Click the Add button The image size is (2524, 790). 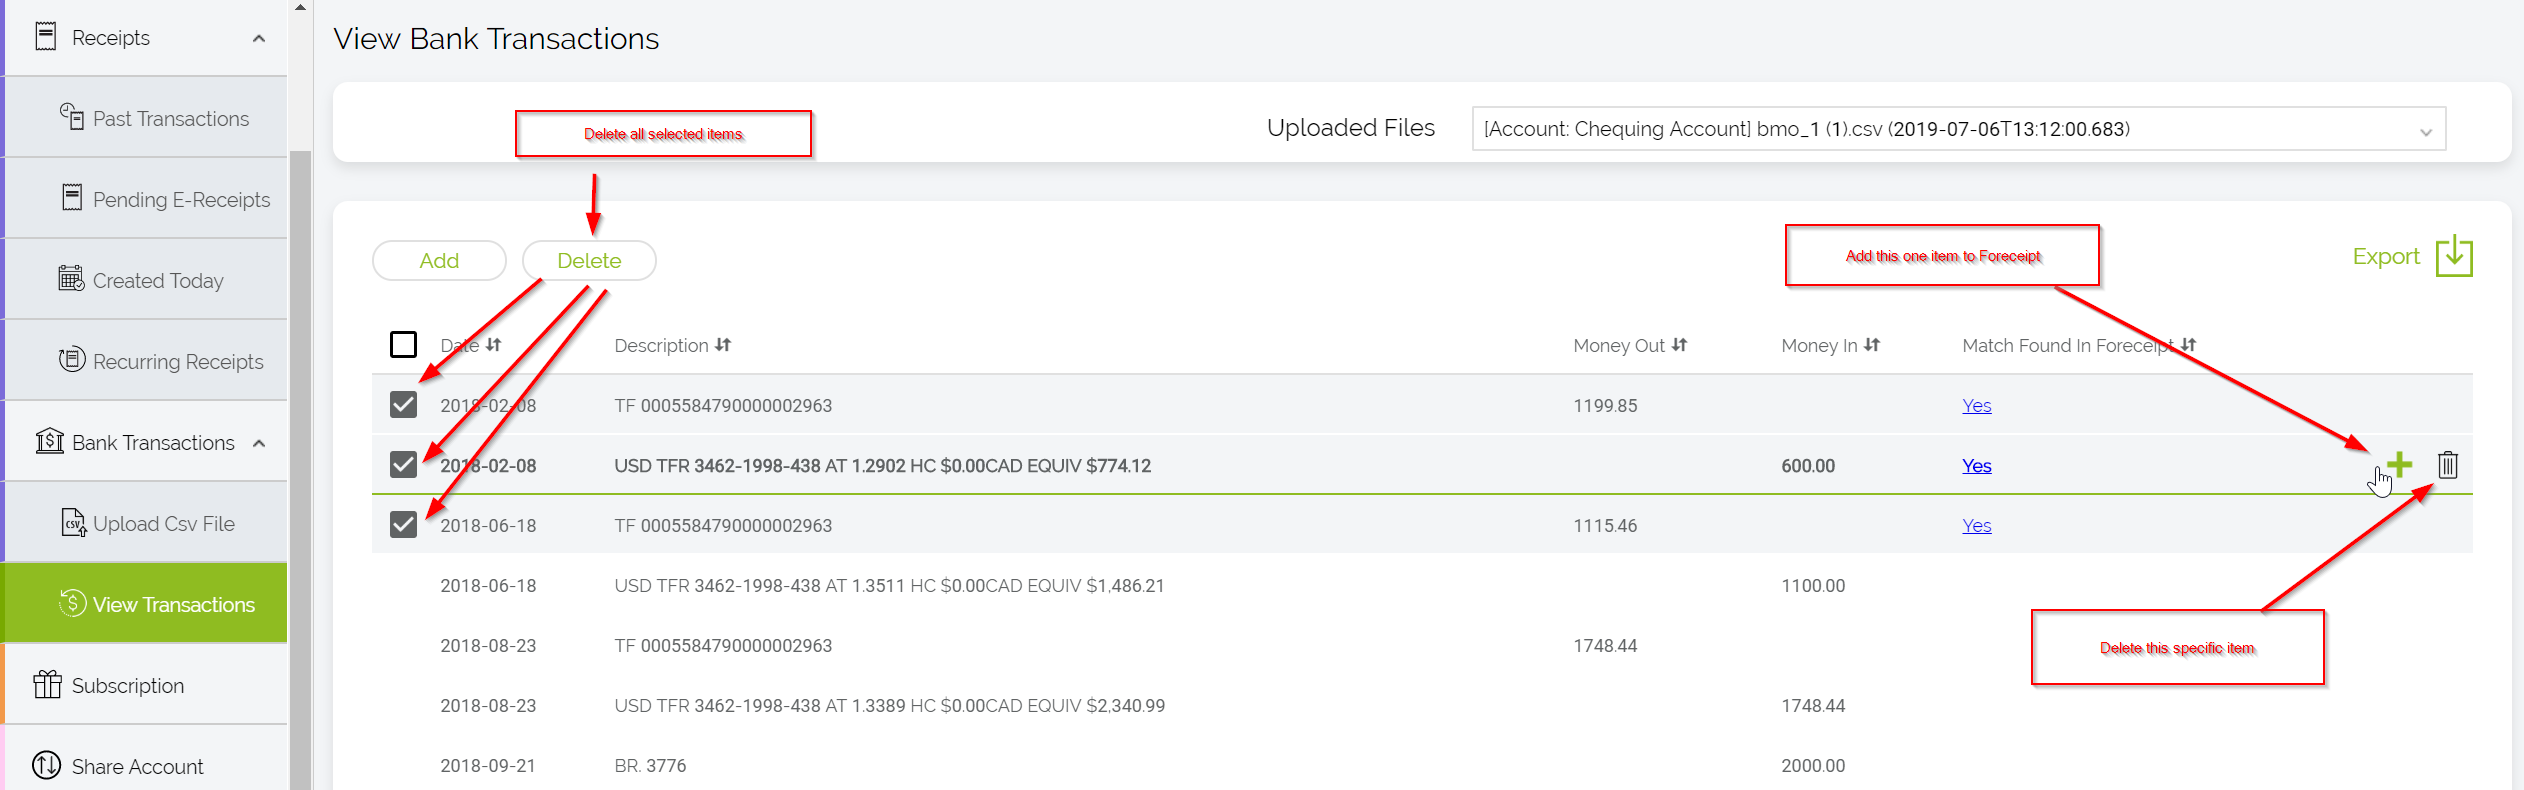[439, 260]
